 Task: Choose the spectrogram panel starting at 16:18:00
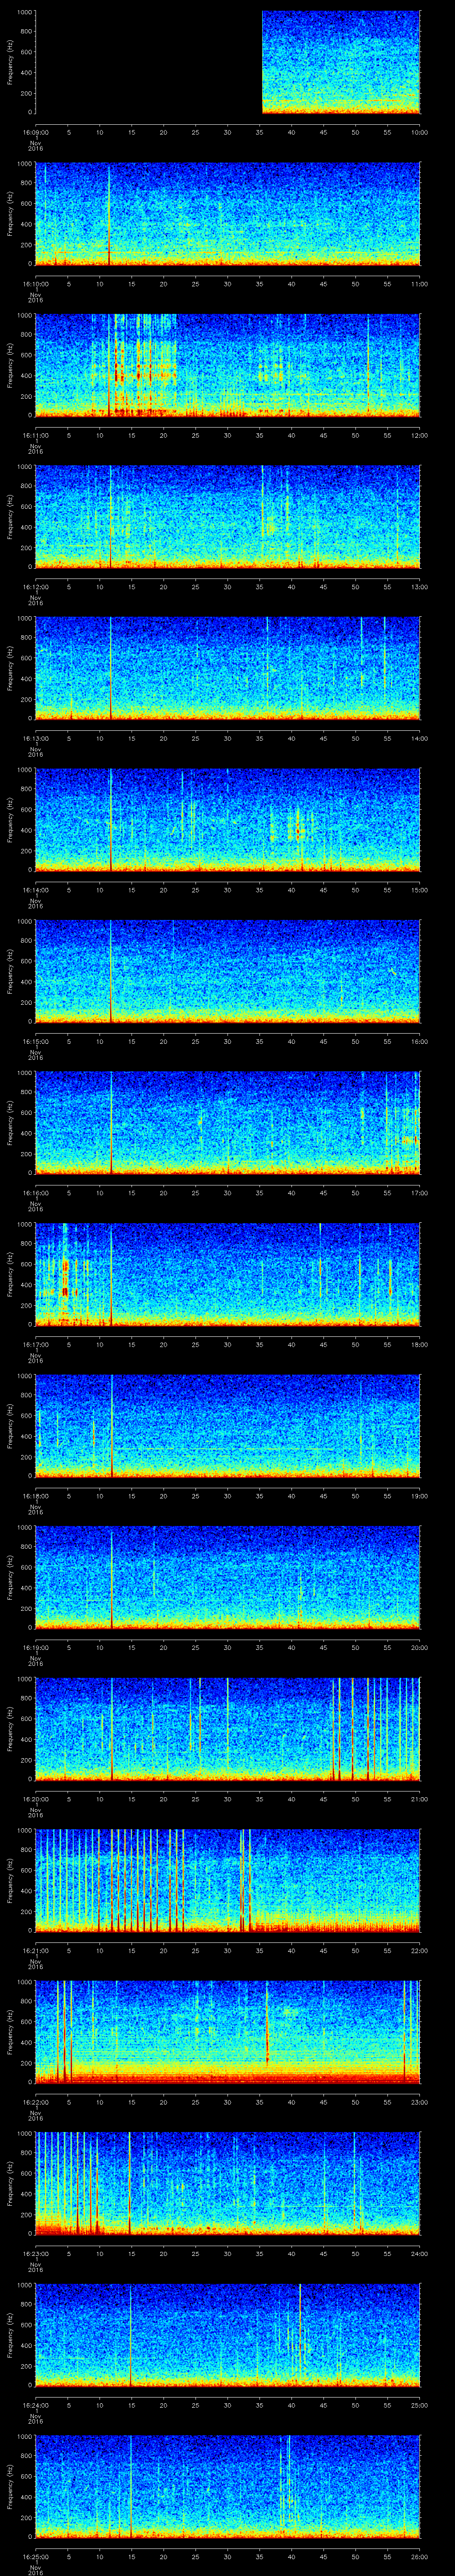228,1426
